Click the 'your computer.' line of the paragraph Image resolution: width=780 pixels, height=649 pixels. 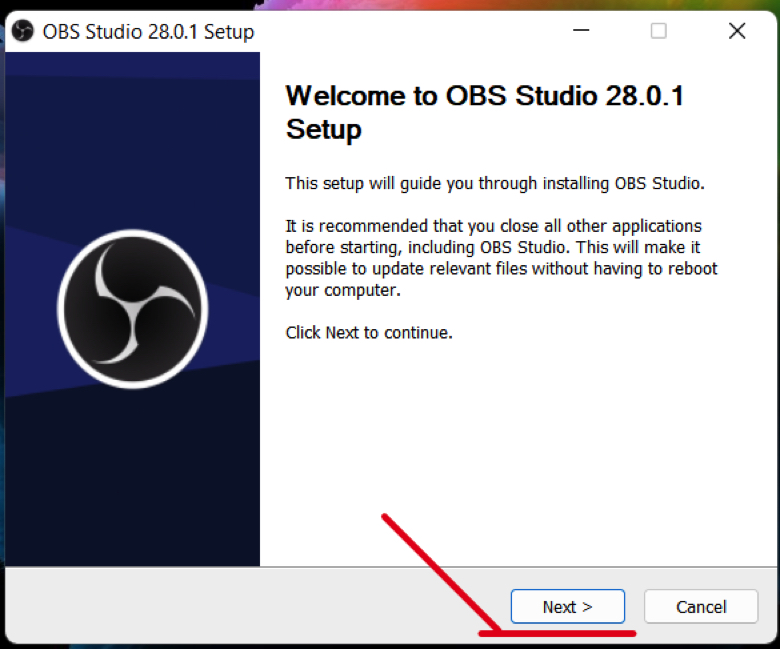(x=343, y=290)
